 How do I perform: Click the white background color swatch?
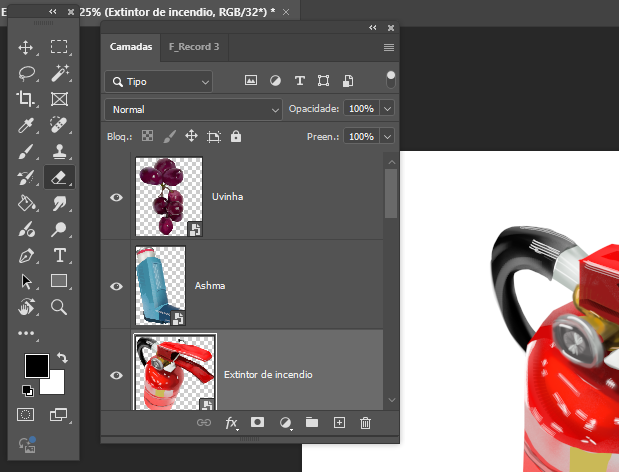(x=57, y=386)
